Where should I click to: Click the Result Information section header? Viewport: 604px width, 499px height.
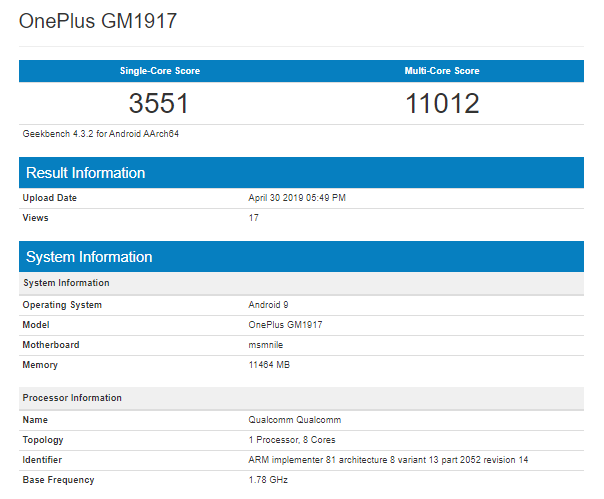[86, 173]
